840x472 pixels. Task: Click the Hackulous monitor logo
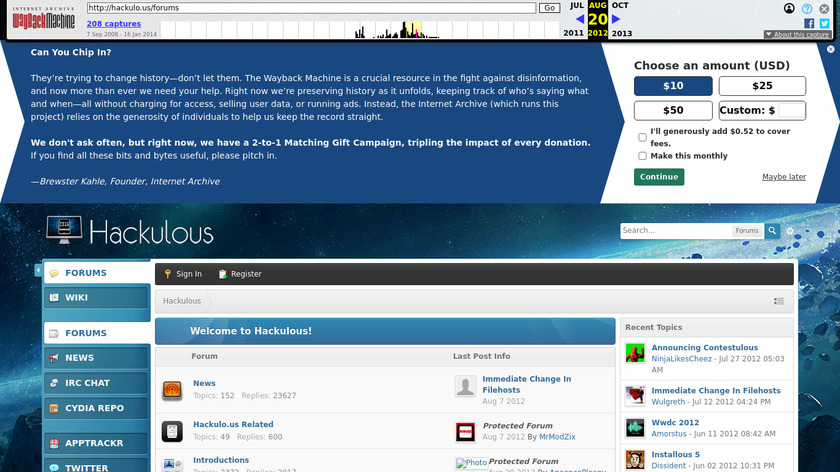64,230
